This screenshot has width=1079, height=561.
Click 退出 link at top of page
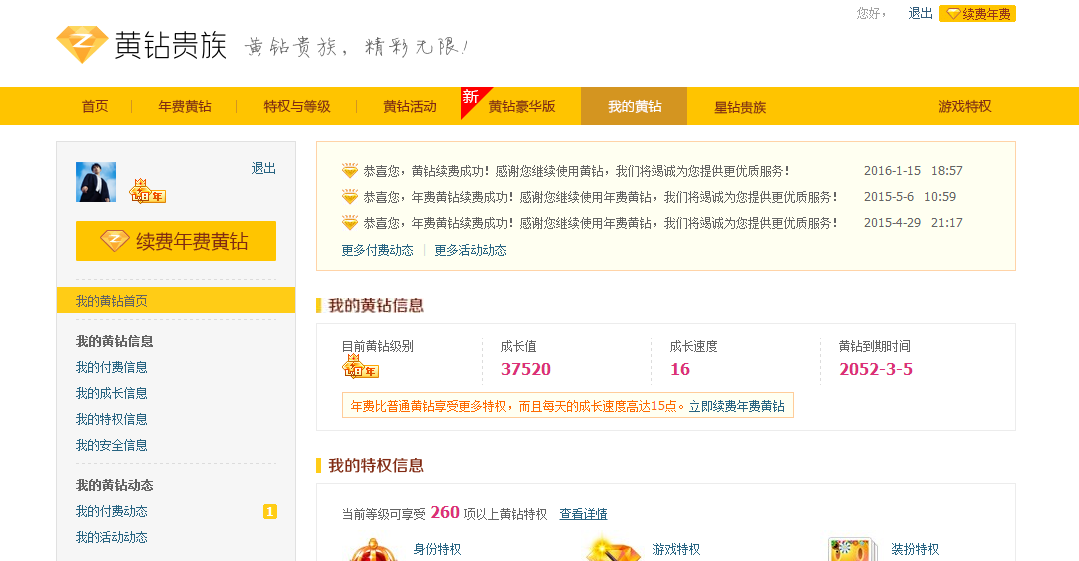[x=920, y=13]
